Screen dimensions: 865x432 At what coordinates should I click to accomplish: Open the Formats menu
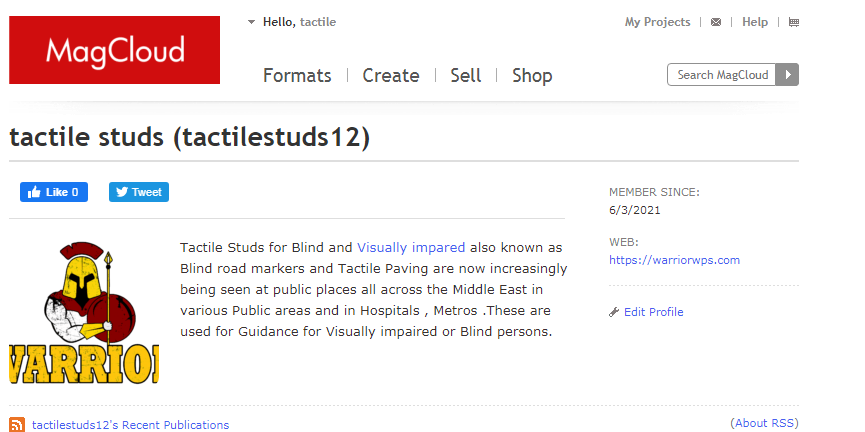point(297,75)
